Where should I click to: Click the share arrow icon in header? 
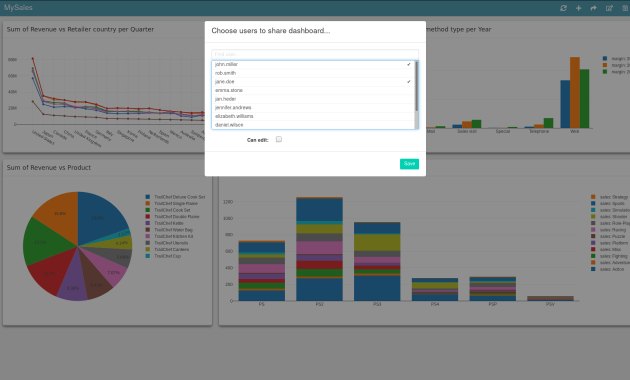593,8
